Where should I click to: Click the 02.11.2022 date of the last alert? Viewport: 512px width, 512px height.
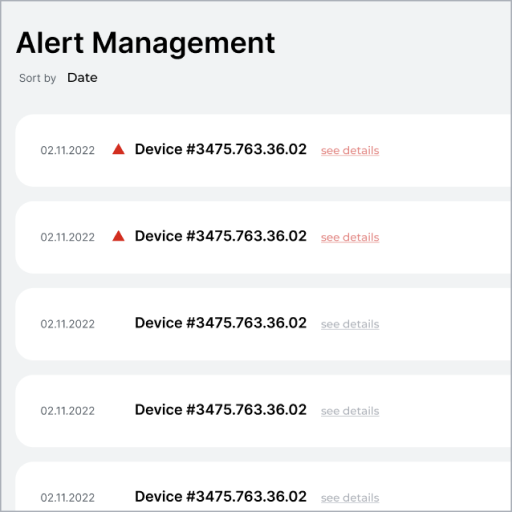[x=68, y=498]
